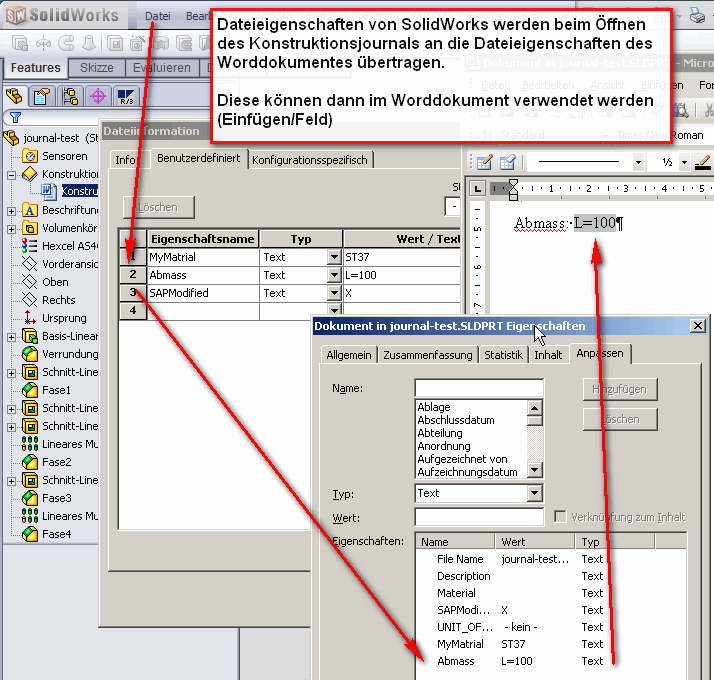This screenshot has height=680, width=714.
Task: Select the Rechts plane tree item
Action: click(49, 300)
